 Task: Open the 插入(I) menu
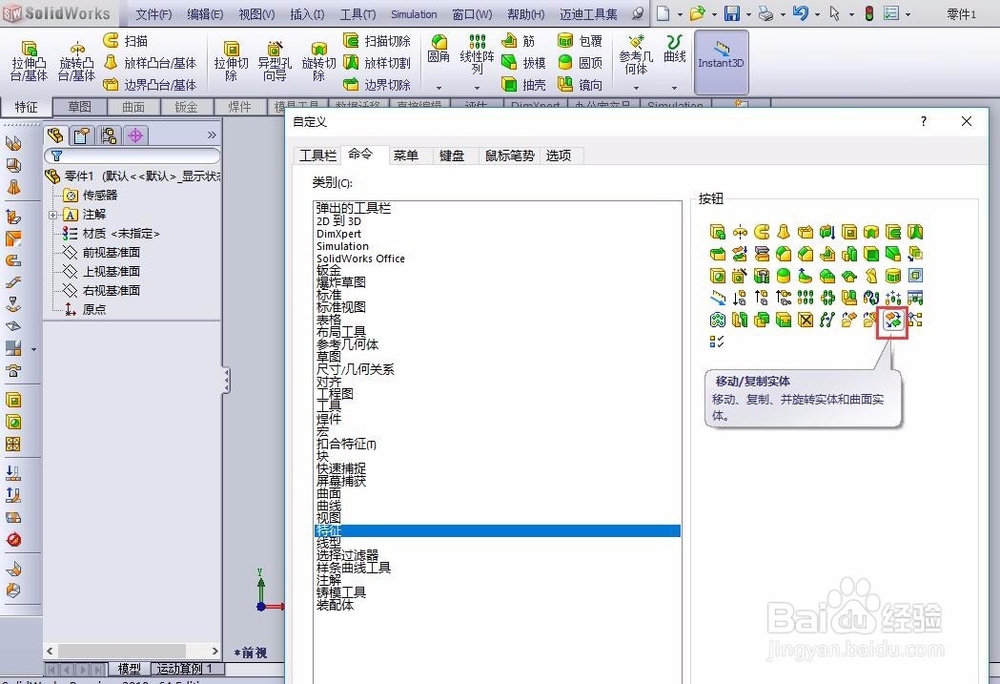(307, 14)
